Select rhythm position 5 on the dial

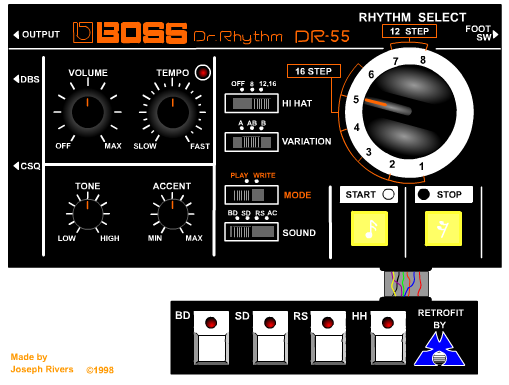[356, 99]
